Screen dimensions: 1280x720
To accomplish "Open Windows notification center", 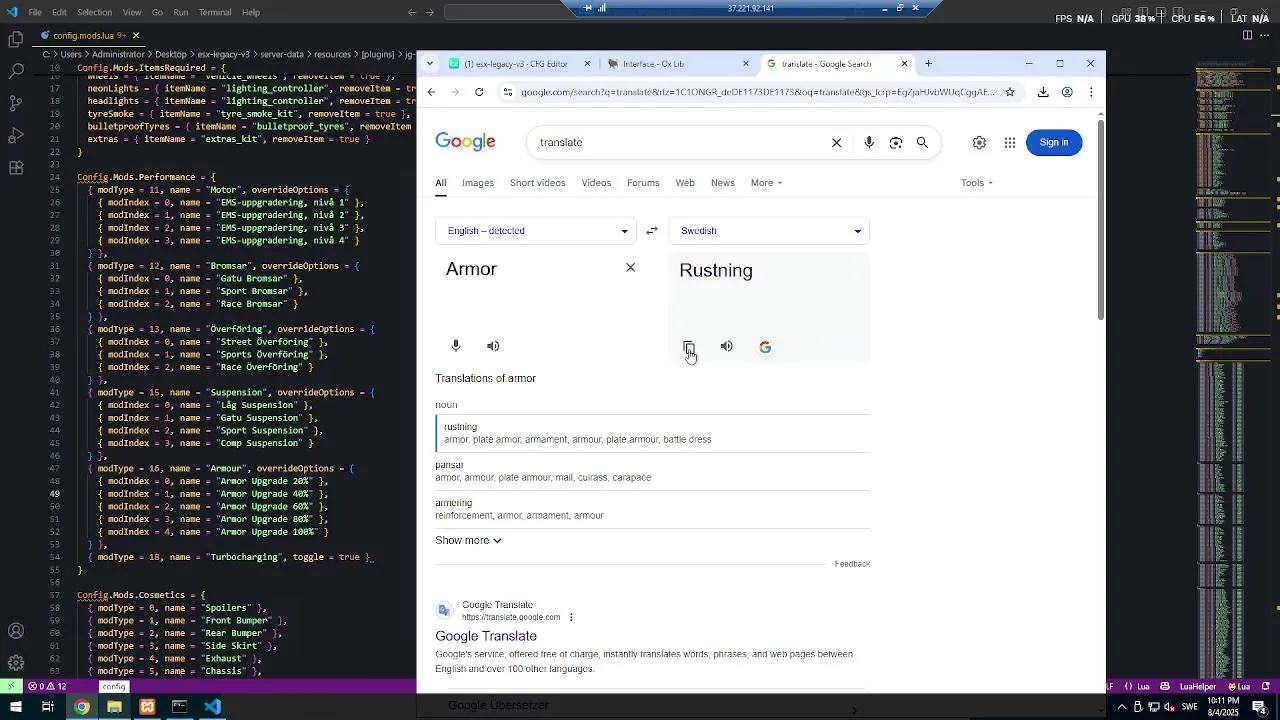I will point(1259,707).
